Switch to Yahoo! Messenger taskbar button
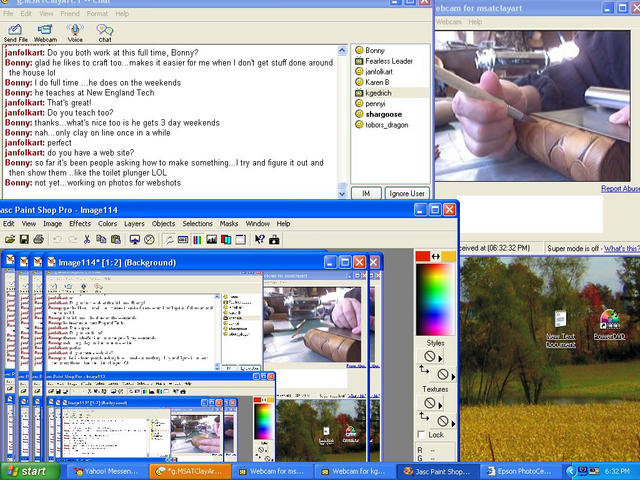Image resolution: width=640 pixels, height=480 pixels. pyautogui.click(x=107, y=471)
